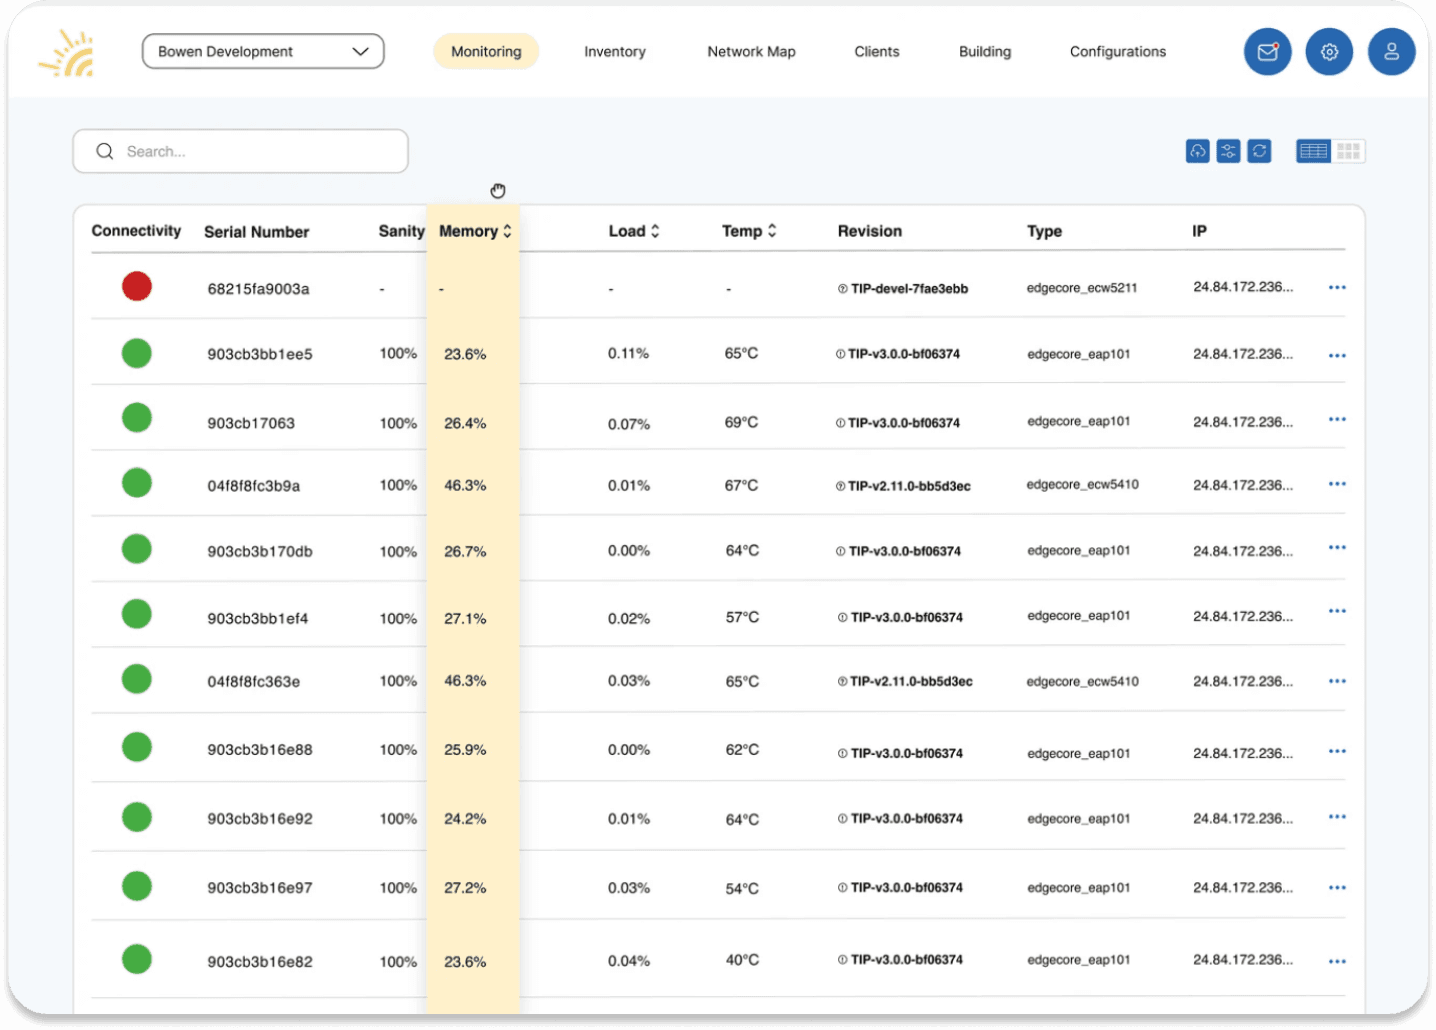Open revision TIP-v3.0.0-bf06374 of 903cb3bb1ee5
1436x1030 pixels.
point(904,354)
